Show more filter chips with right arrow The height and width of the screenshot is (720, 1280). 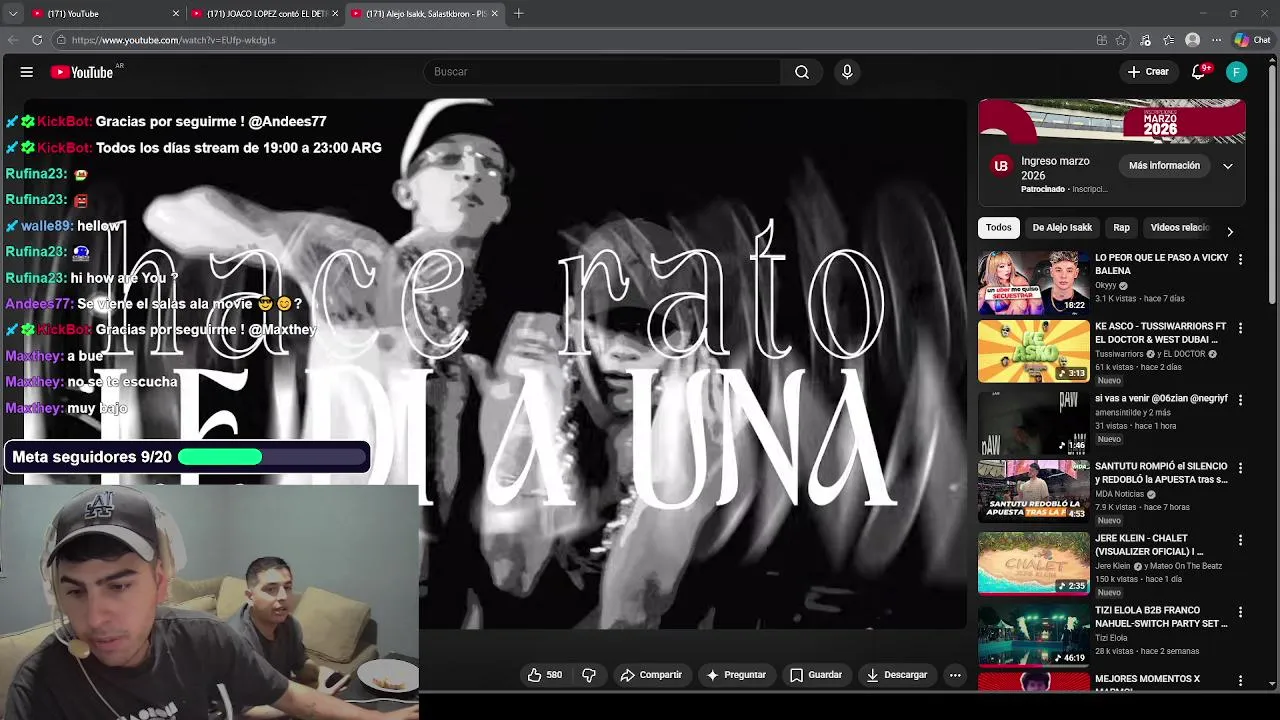pyautogui.click(x=1230, y=232)
